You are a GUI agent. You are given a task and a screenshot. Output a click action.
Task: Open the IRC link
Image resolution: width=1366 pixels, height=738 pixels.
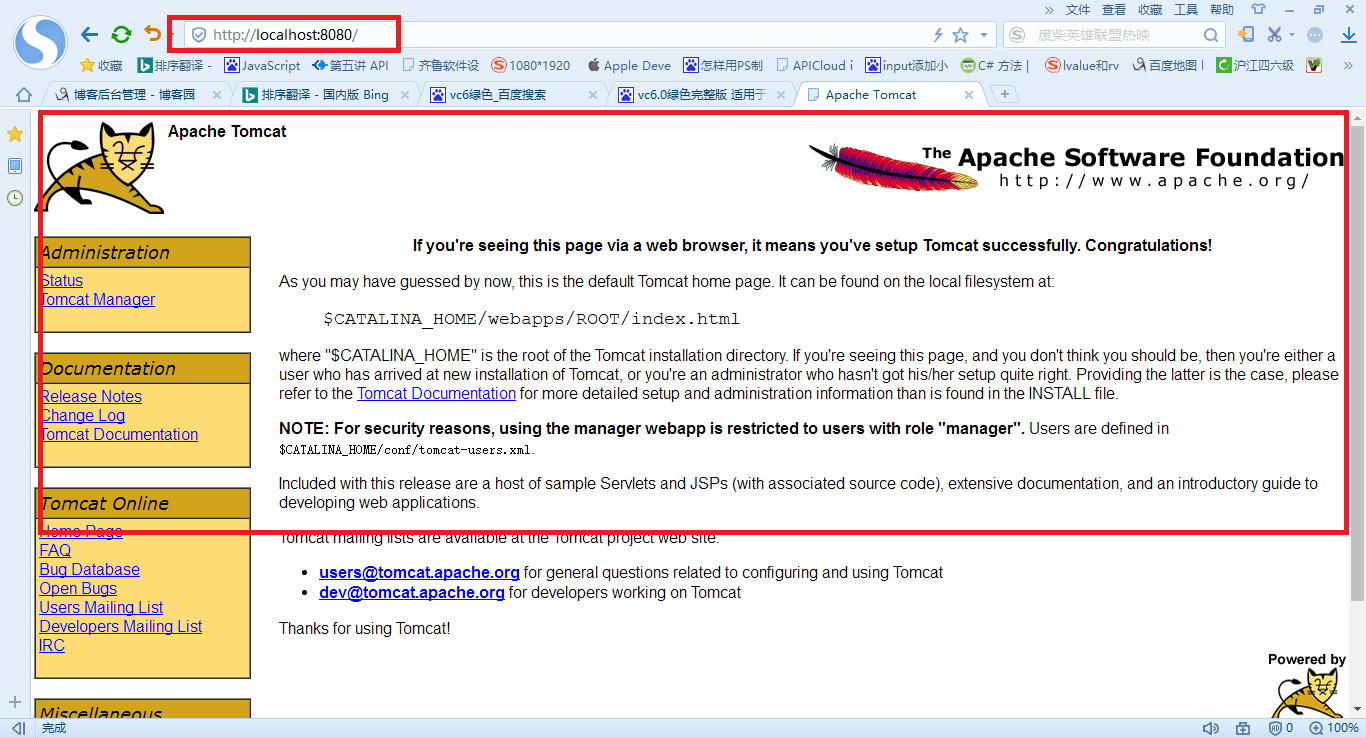[x=52, y=646]
